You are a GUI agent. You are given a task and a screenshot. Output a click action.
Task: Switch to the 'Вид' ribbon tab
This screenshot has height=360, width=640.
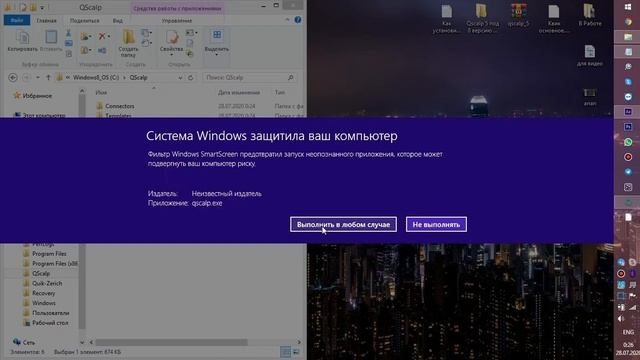118,20
